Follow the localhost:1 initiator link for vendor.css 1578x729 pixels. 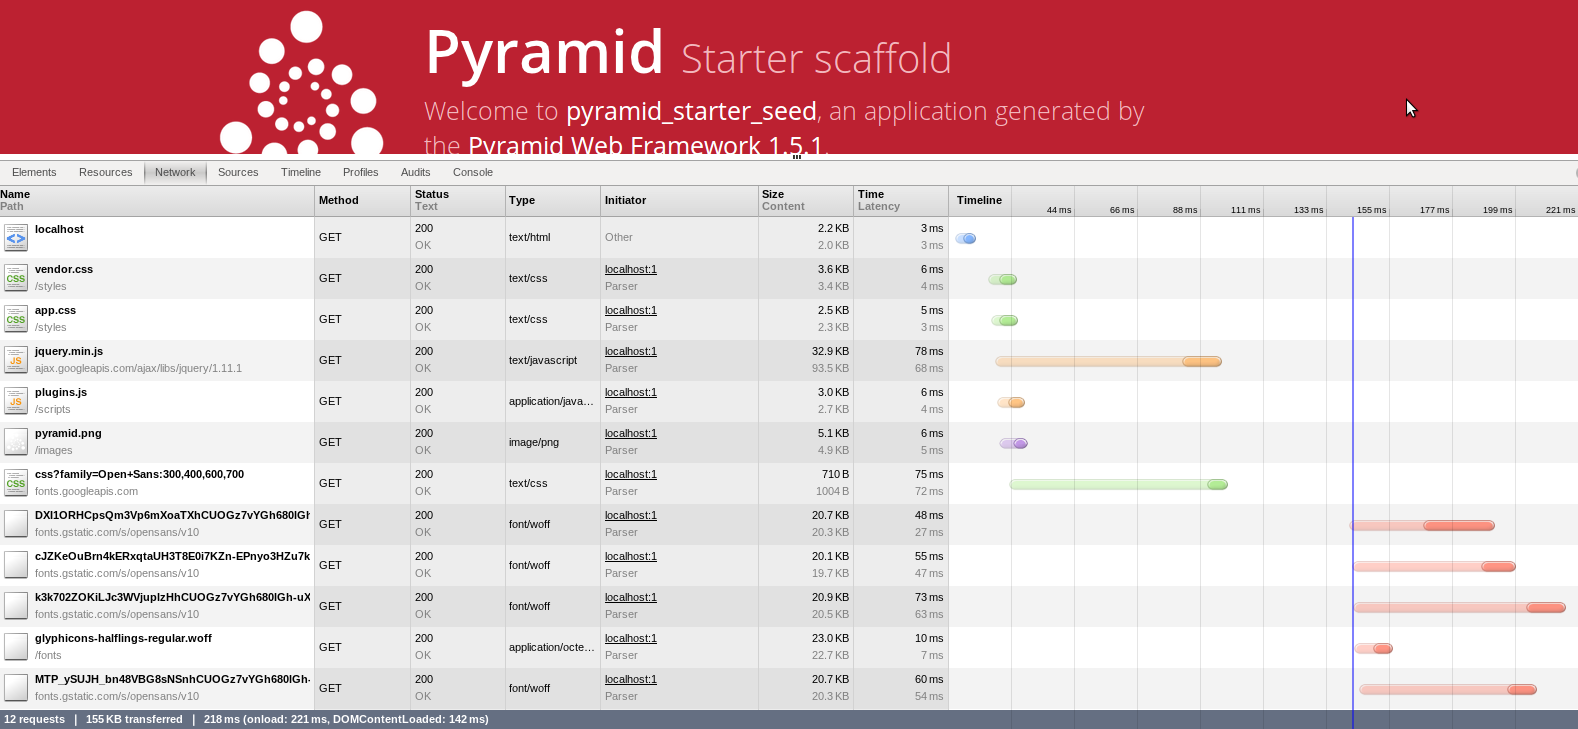point(631,269)
